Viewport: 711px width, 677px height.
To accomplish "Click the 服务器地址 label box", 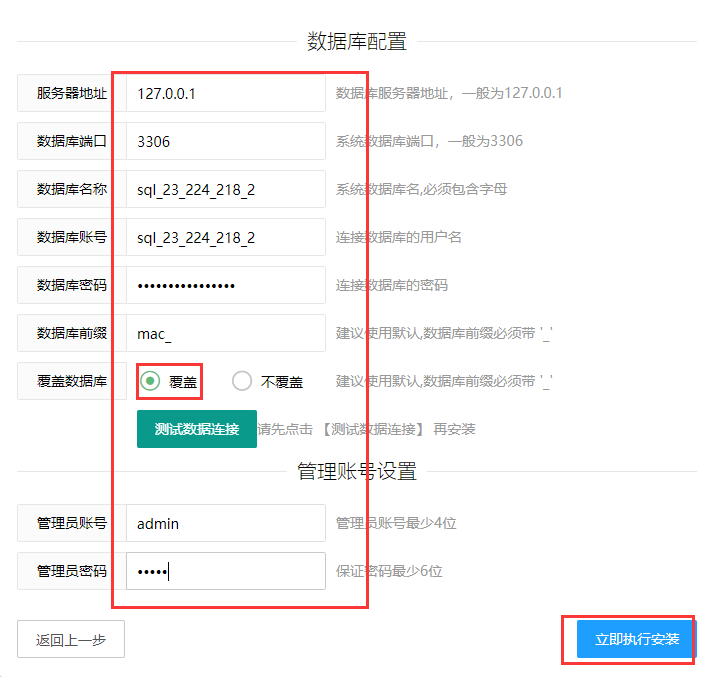I will tap(72, 93).
